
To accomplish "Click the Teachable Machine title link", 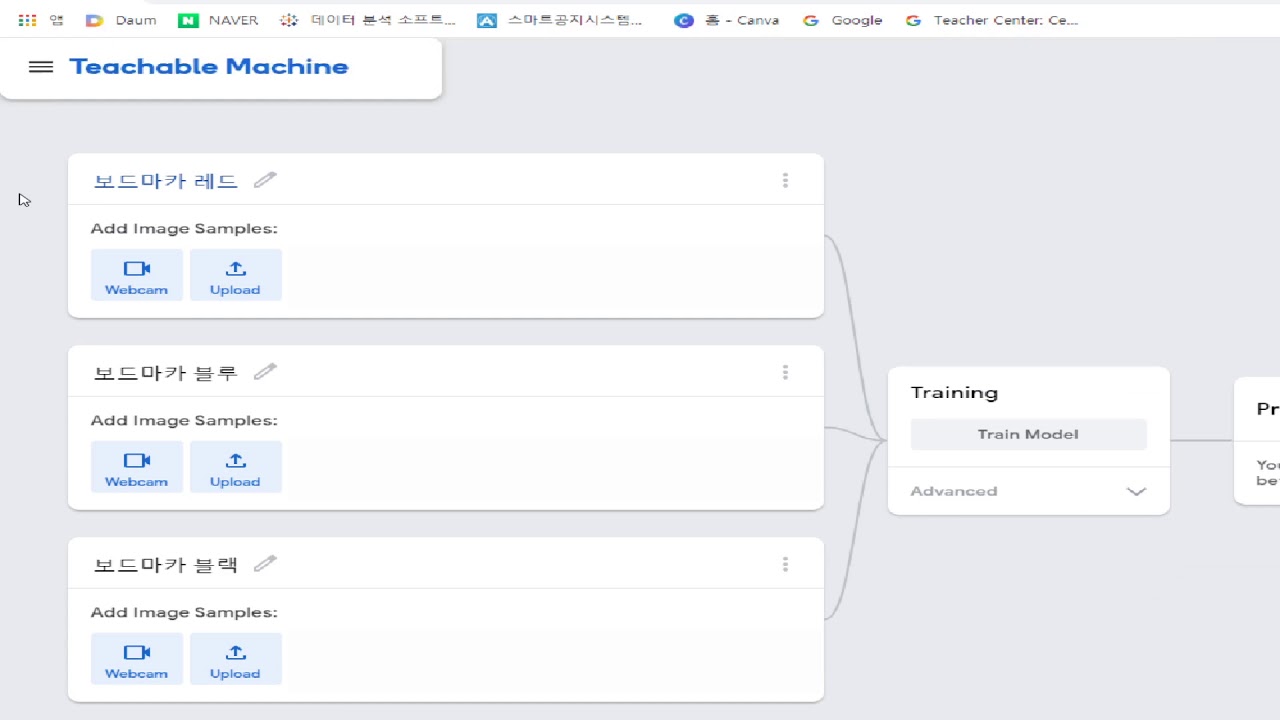I will coord(209,67).
